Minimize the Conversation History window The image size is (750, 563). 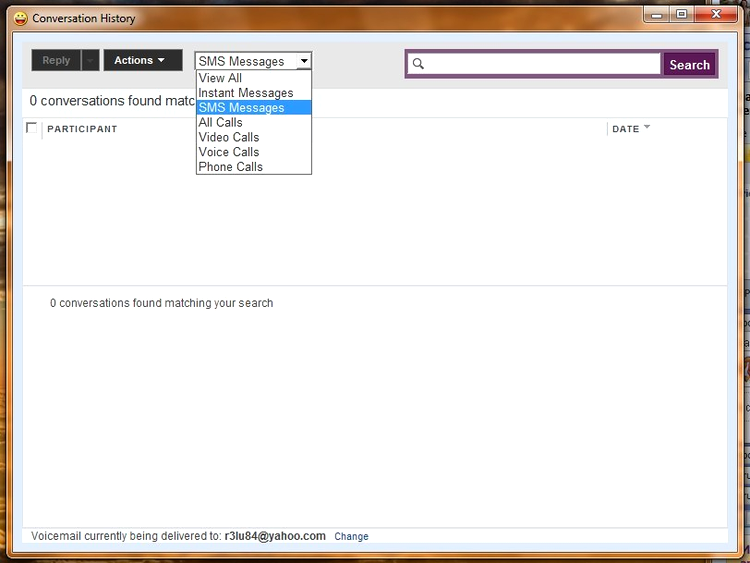pos(656,14)
